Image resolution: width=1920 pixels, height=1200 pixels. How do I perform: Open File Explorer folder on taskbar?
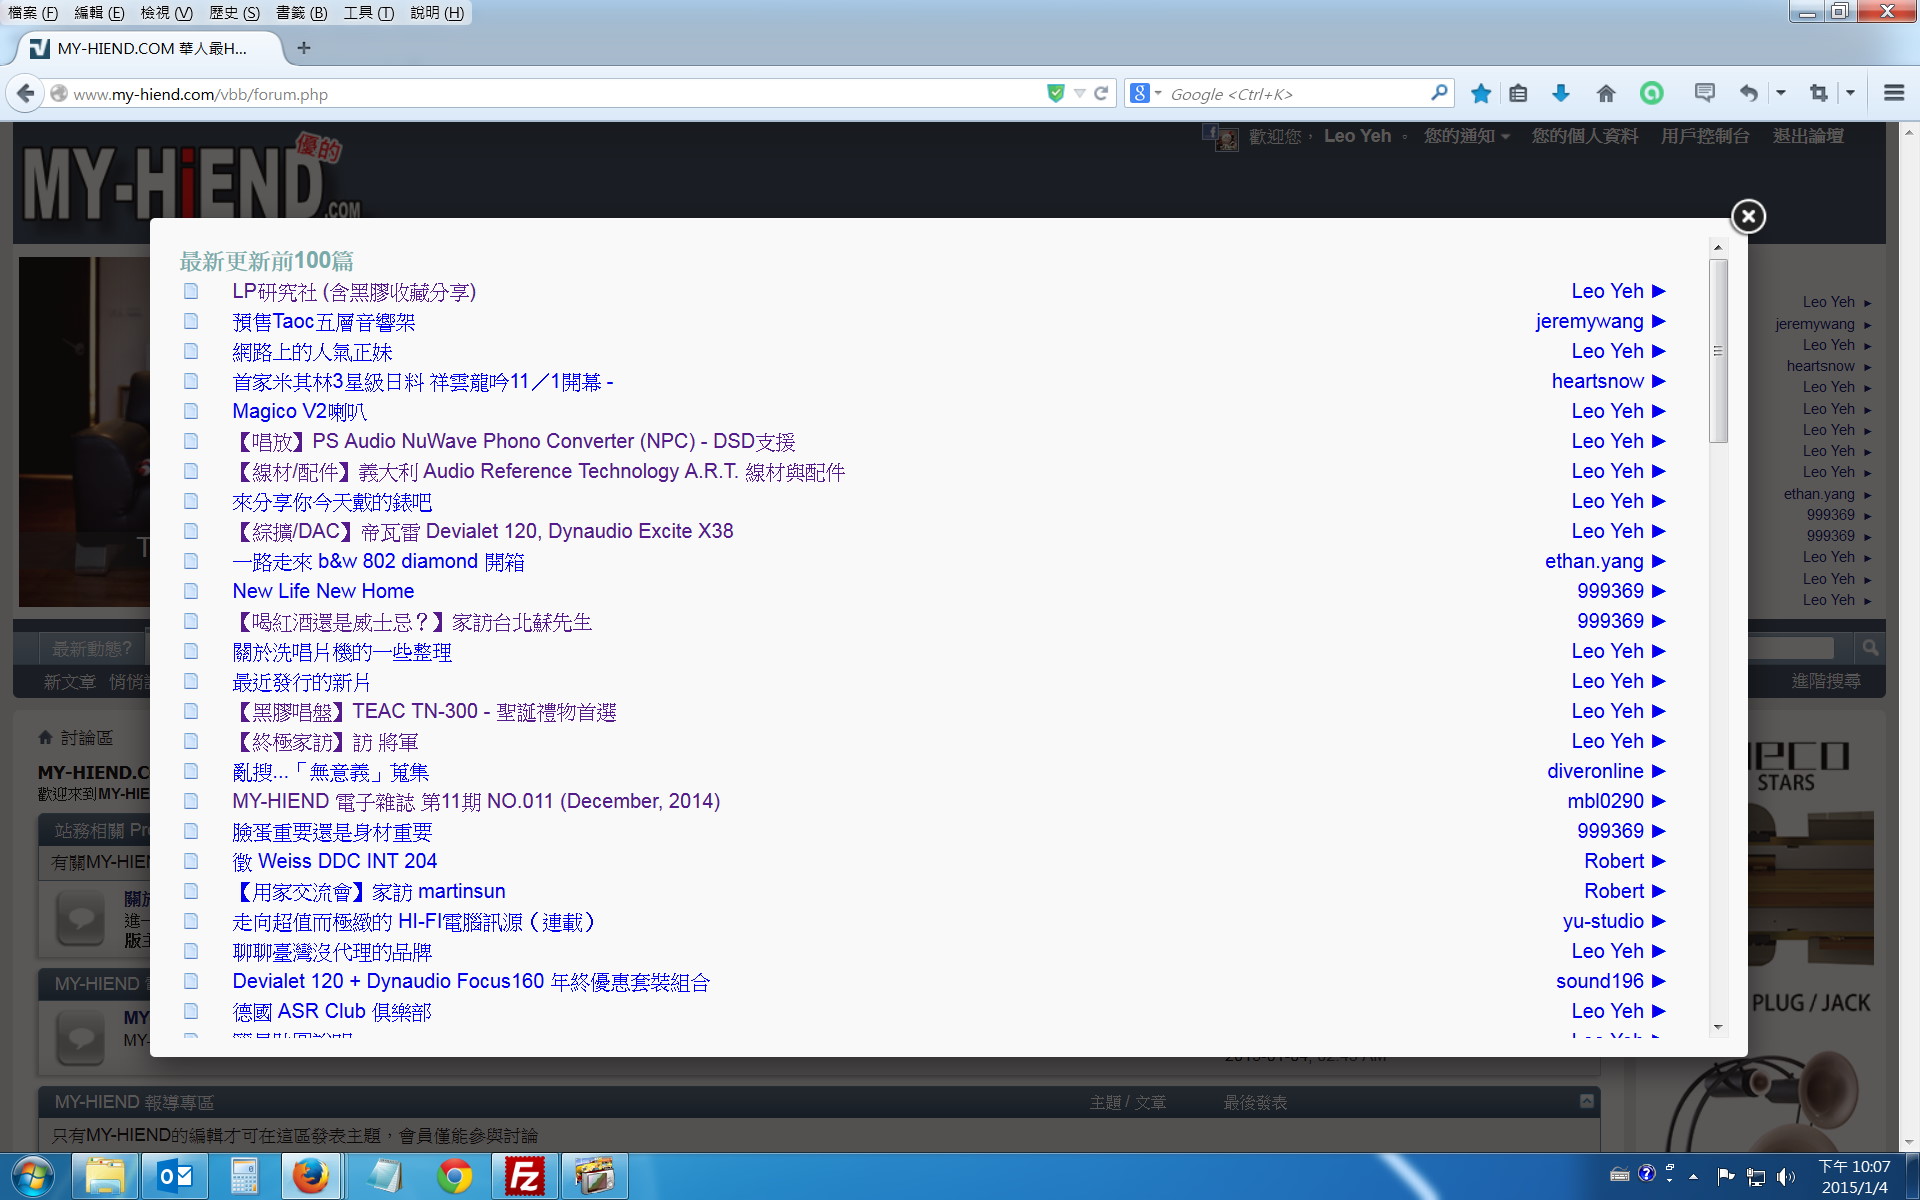105,1176
